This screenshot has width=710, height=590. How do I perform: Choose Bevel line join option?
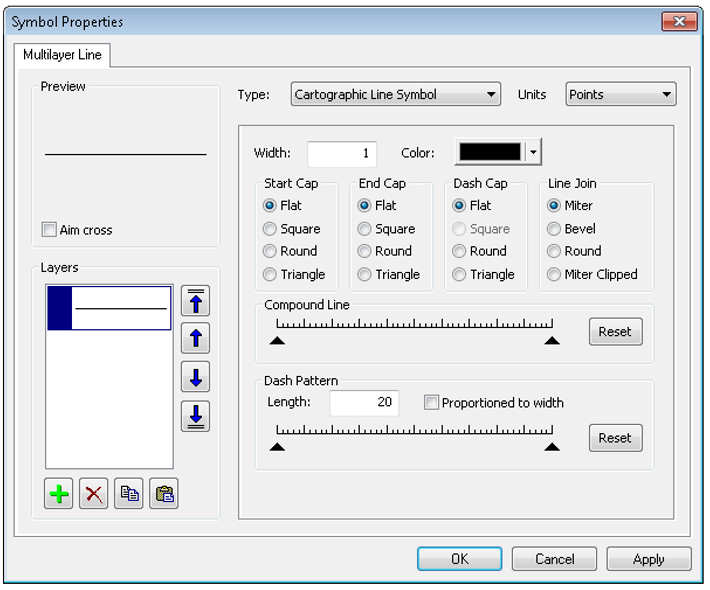555,228
